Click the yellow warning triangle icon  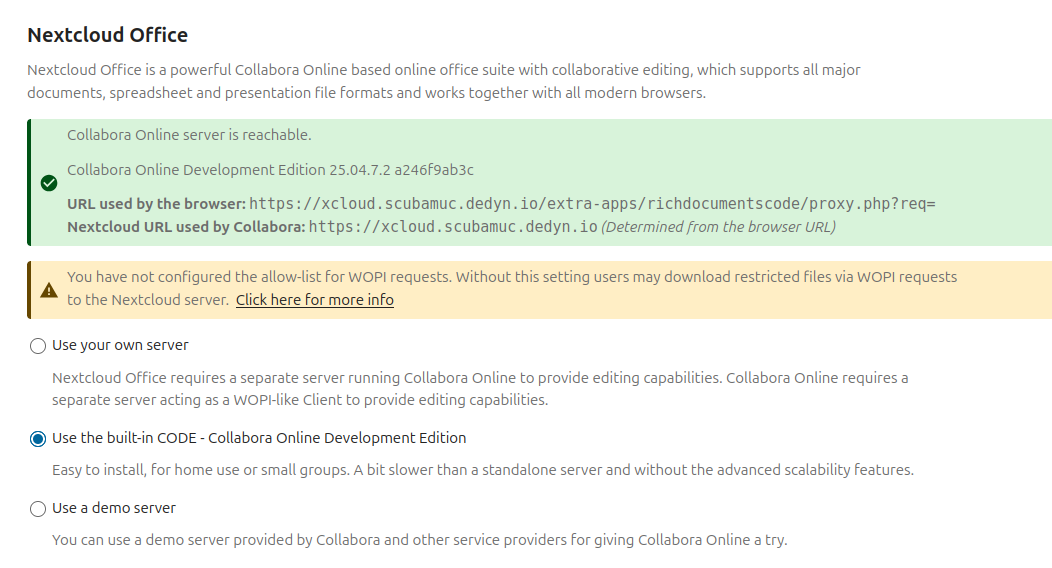(48, 290)
